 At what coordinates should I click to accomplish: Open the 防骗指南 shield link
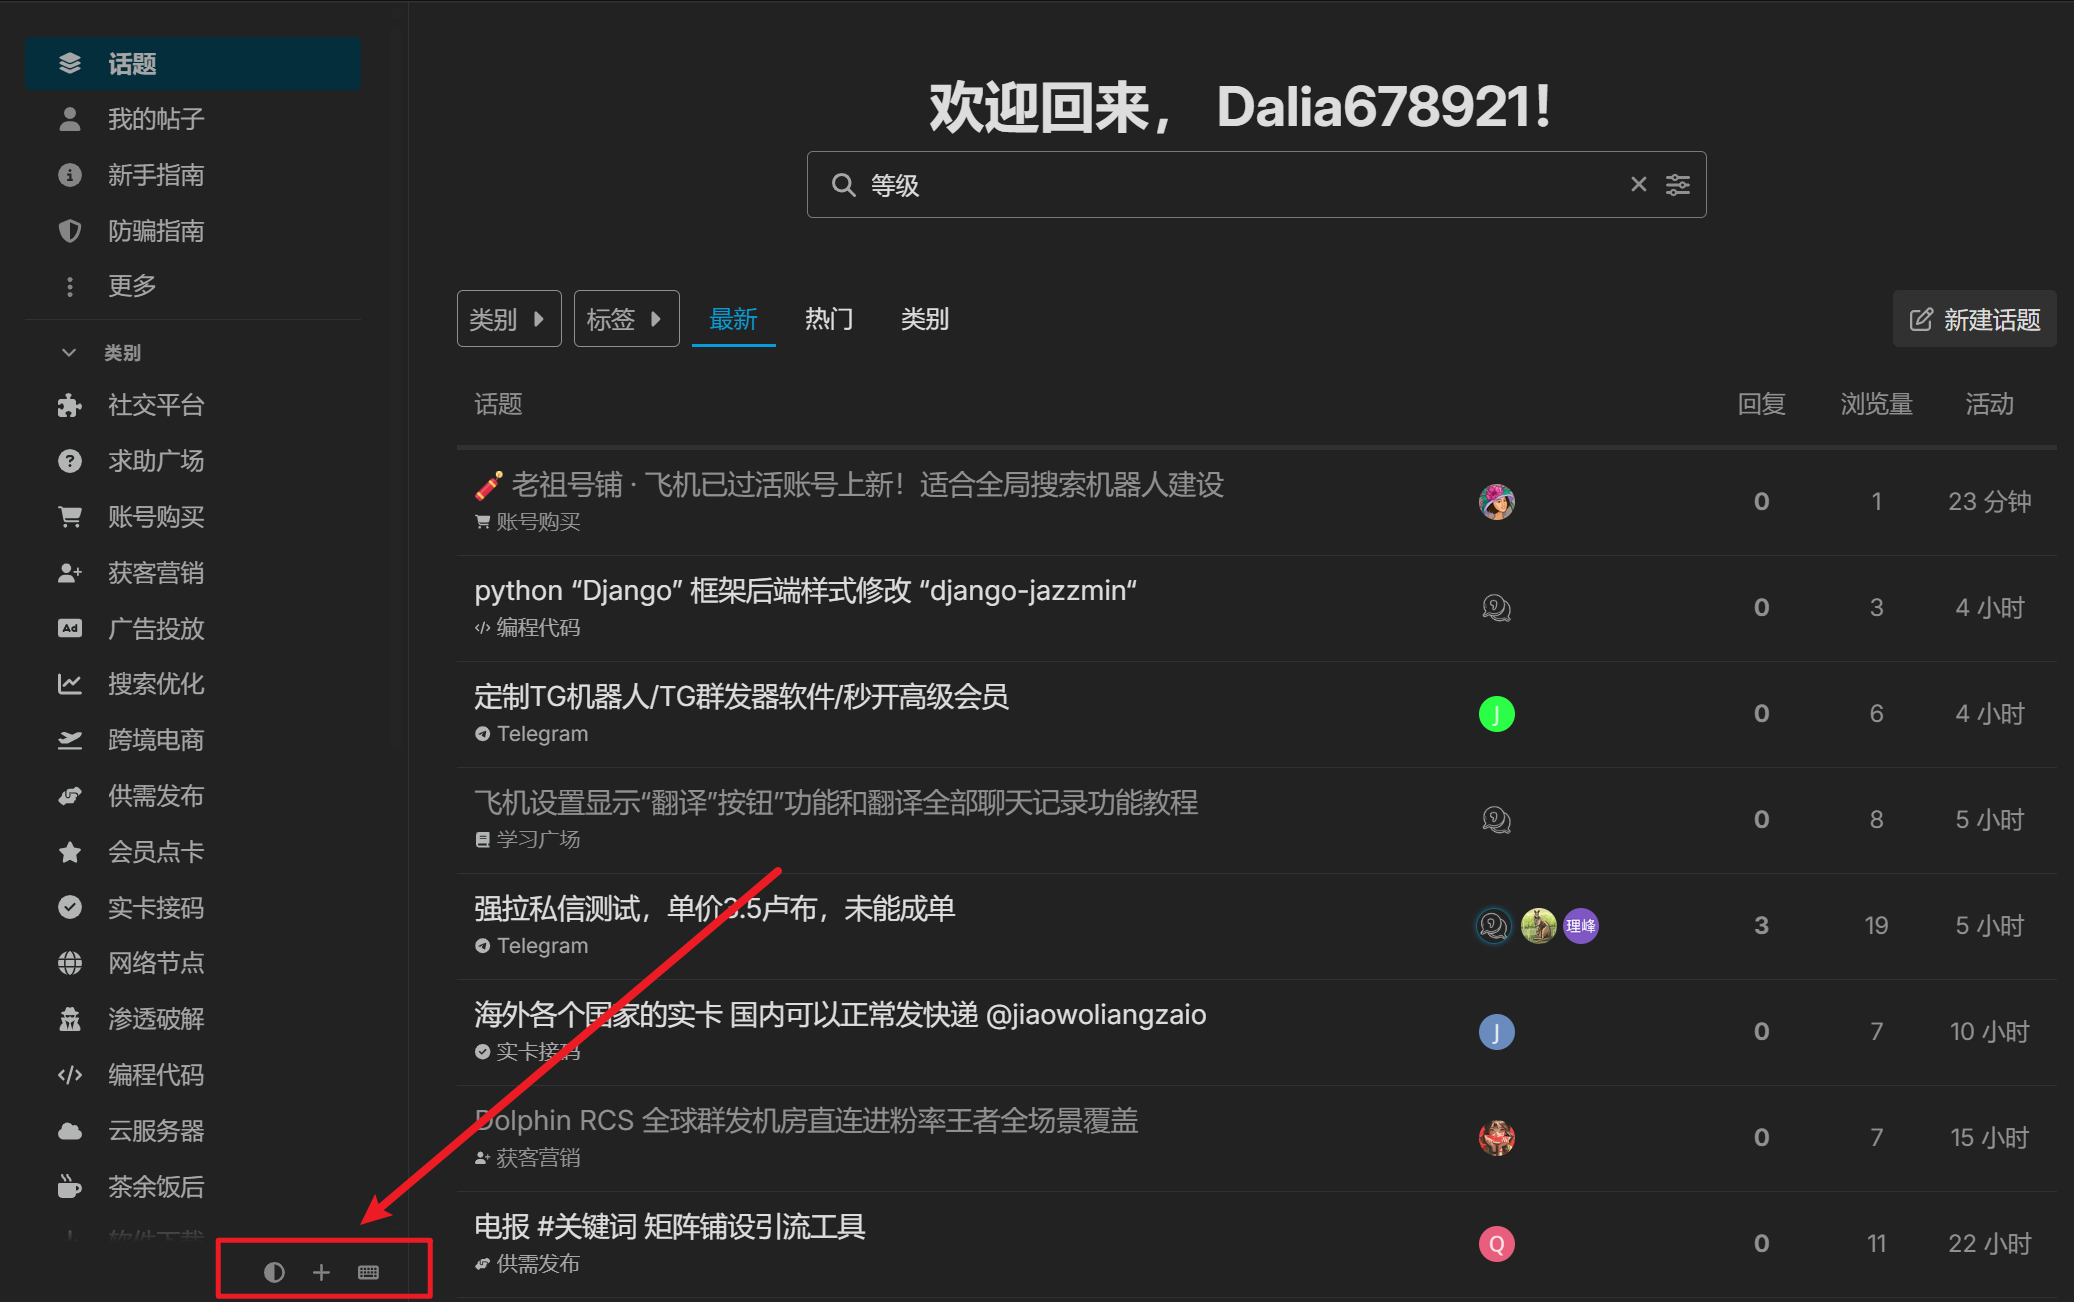tap(155, 231)
